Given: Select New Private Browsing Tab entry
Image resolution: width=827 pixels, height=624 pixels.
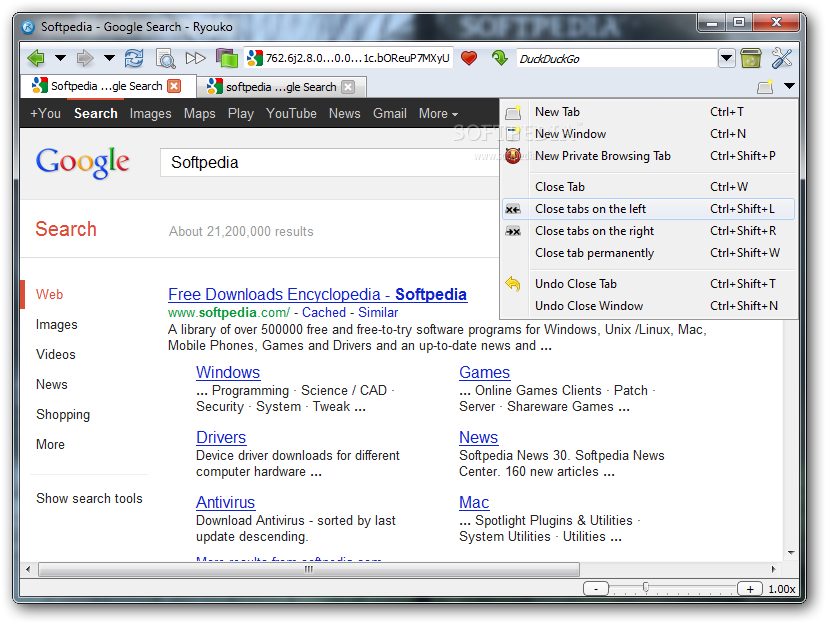Looking at the screenshot, I should coord(648,156).
